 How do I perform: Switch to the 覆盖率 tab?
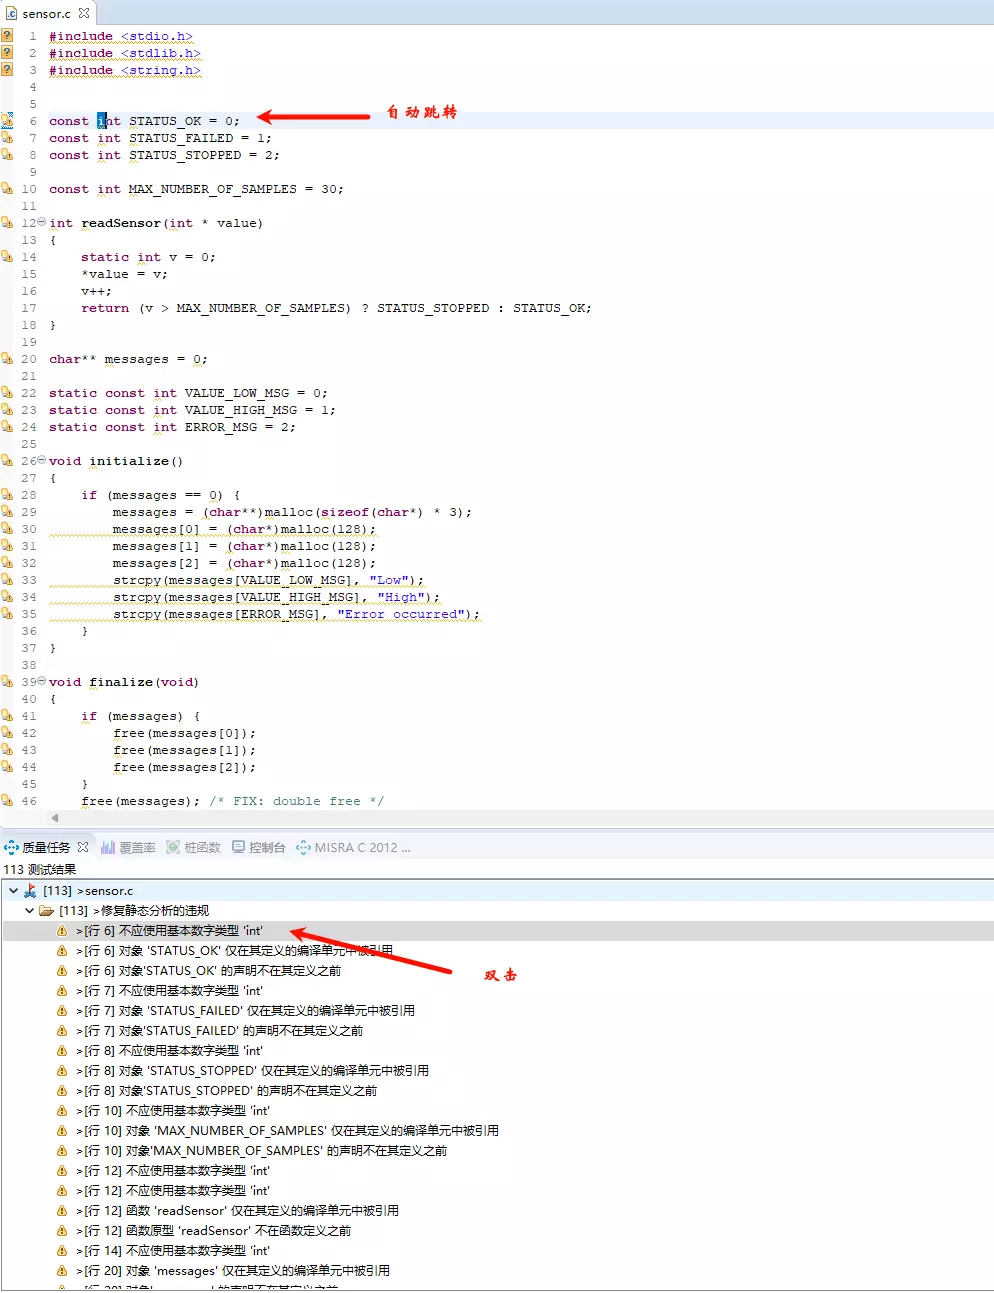pos(128,847)
